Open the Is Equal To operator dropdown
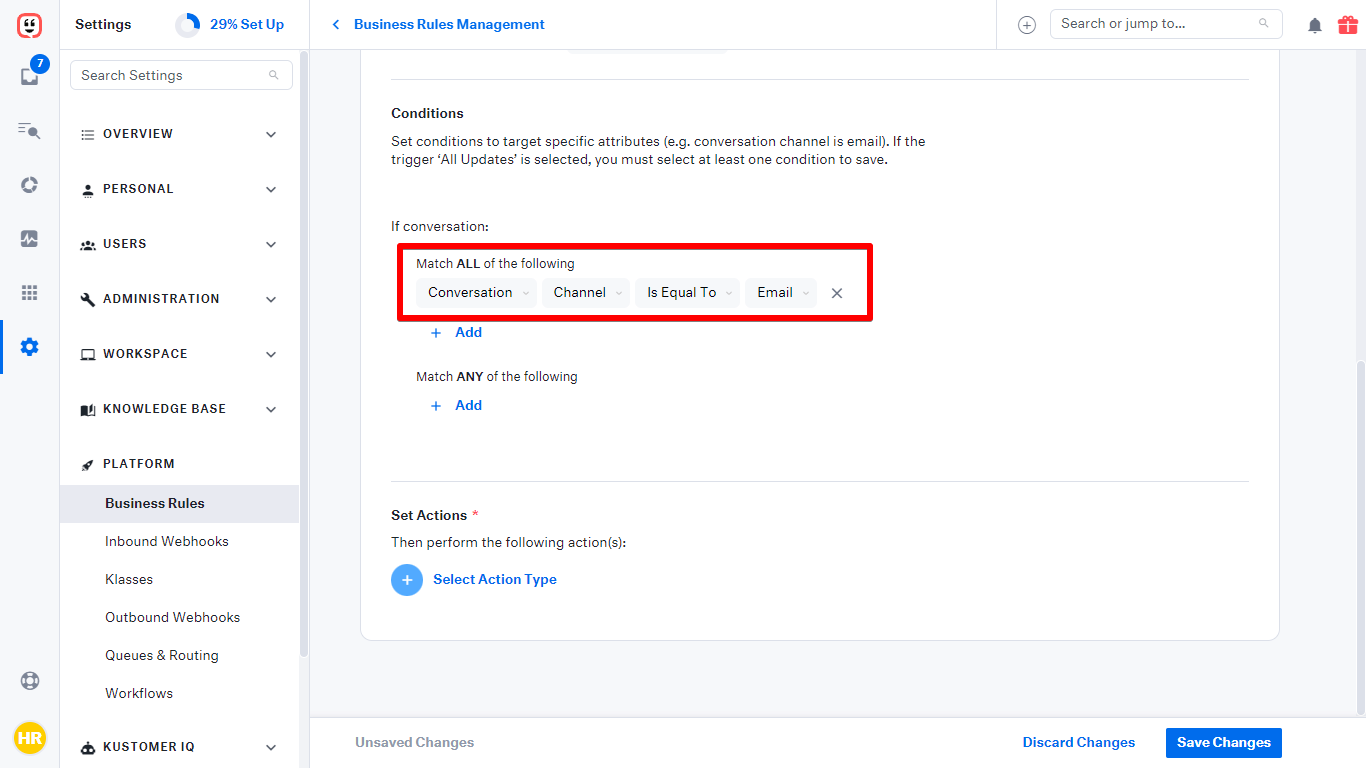The image size is (1366, 768). coord(688,293)
